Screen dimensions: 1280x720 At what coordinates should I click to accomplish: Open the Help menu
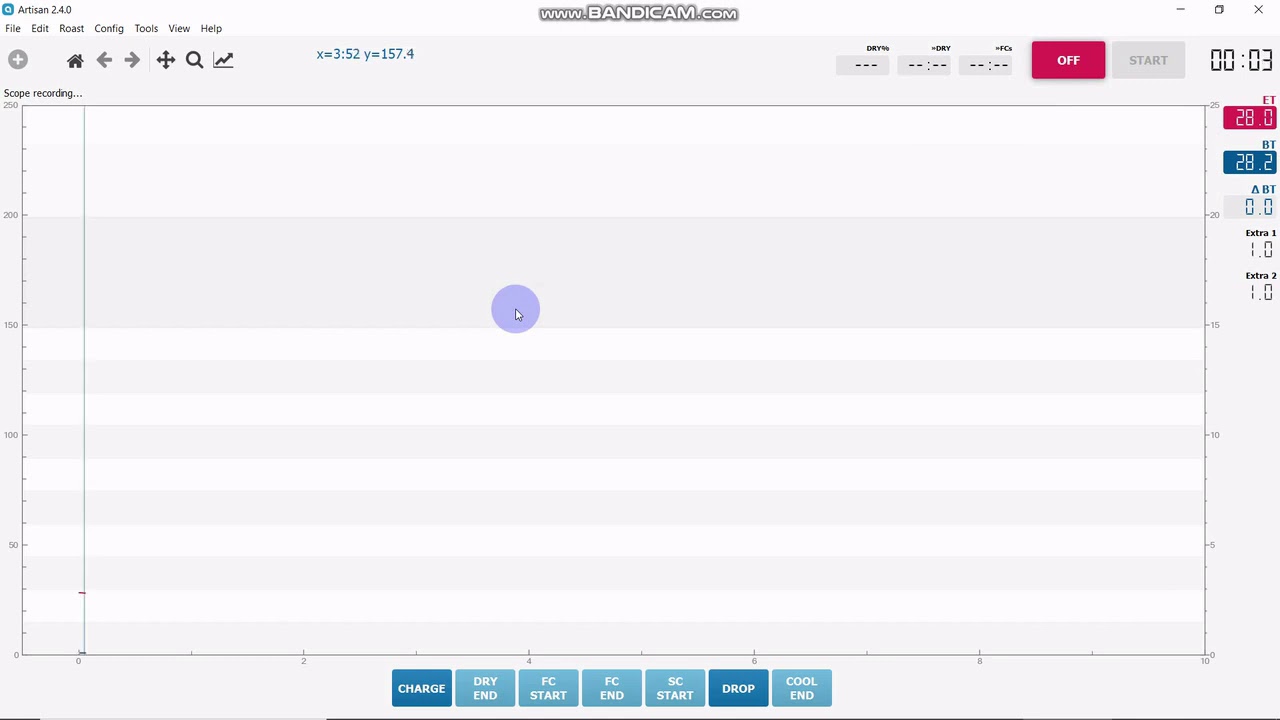point(211,29)
